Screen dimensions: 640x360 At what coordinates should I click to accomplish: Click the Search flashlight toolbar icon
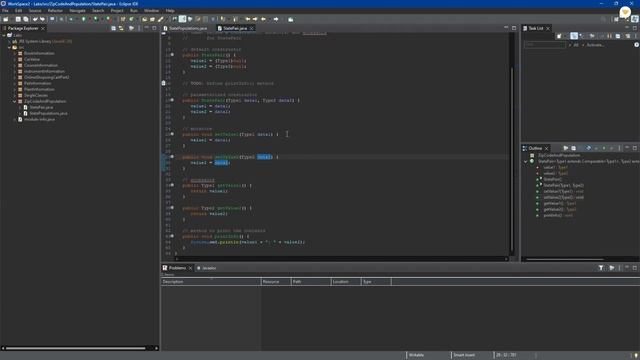pos(161,19)
